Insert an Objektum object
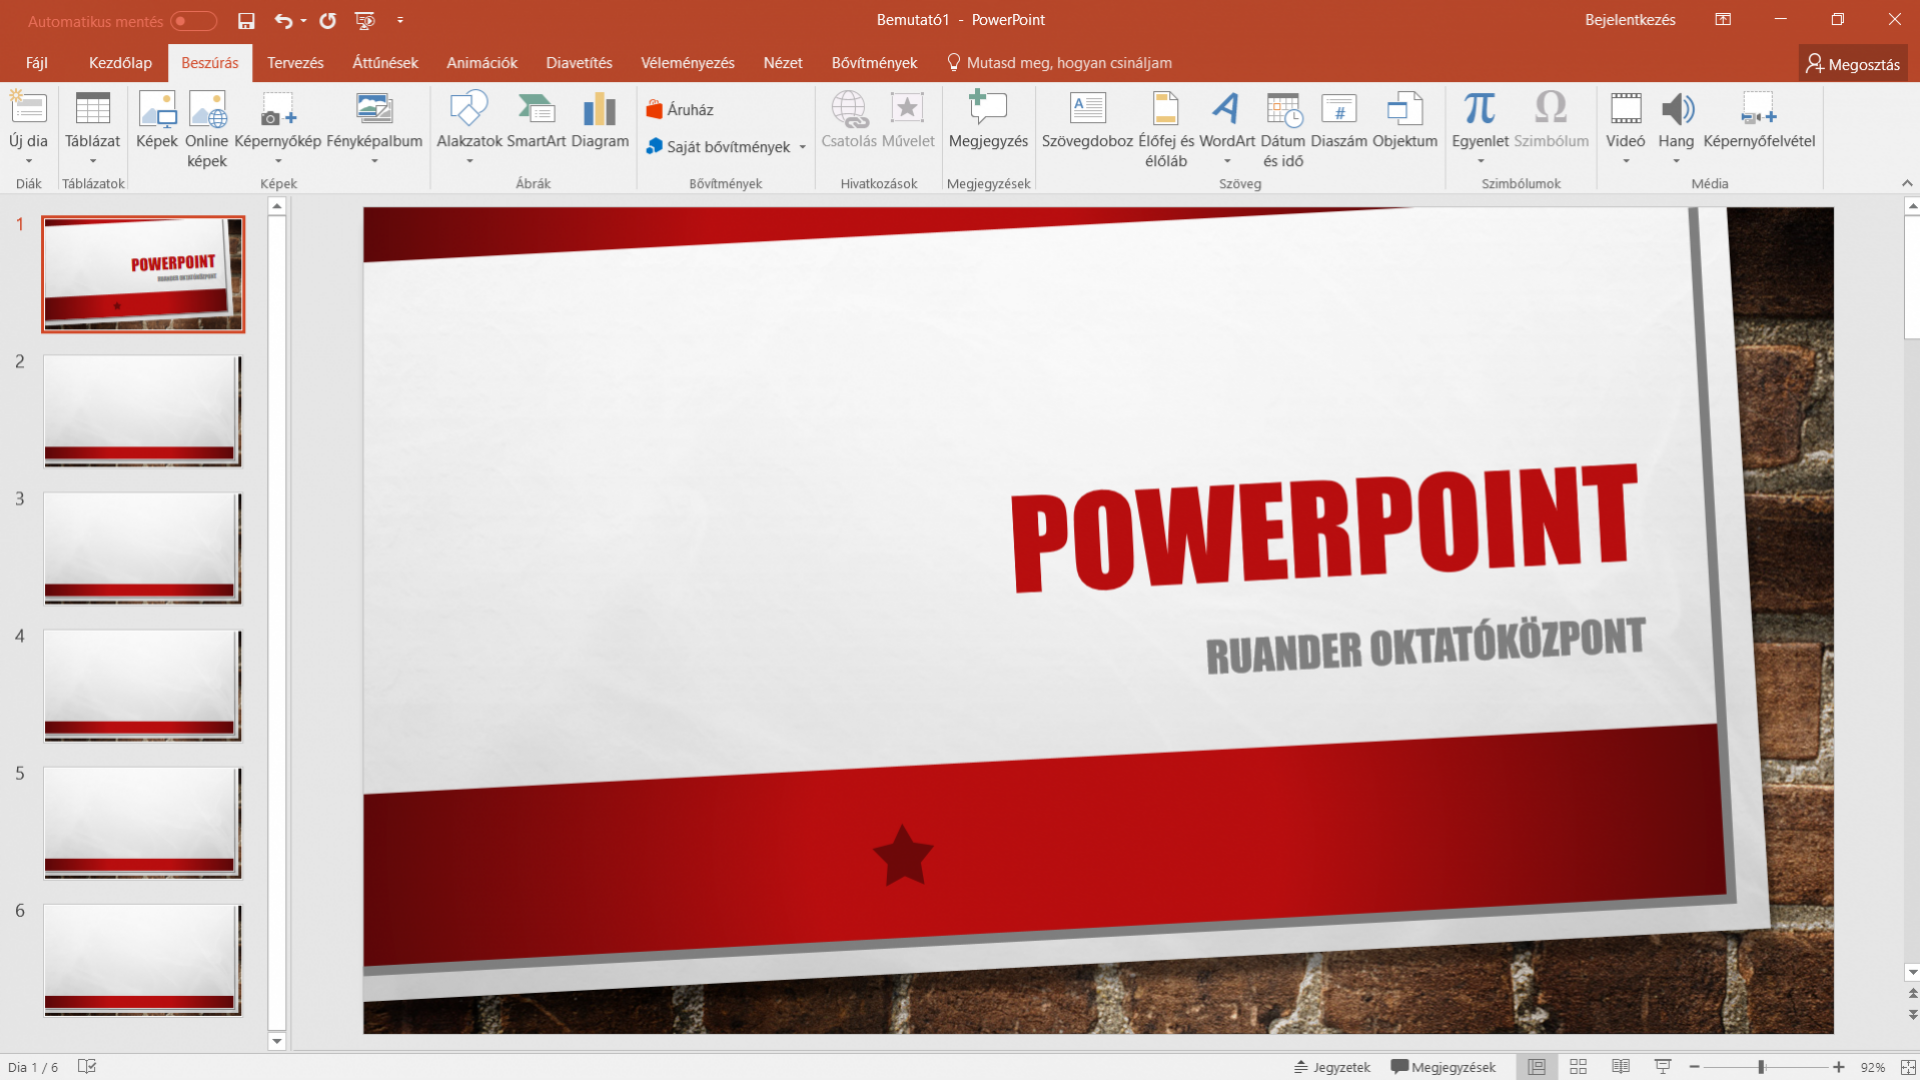1920x1080 pixels. tap(1405, 120)
